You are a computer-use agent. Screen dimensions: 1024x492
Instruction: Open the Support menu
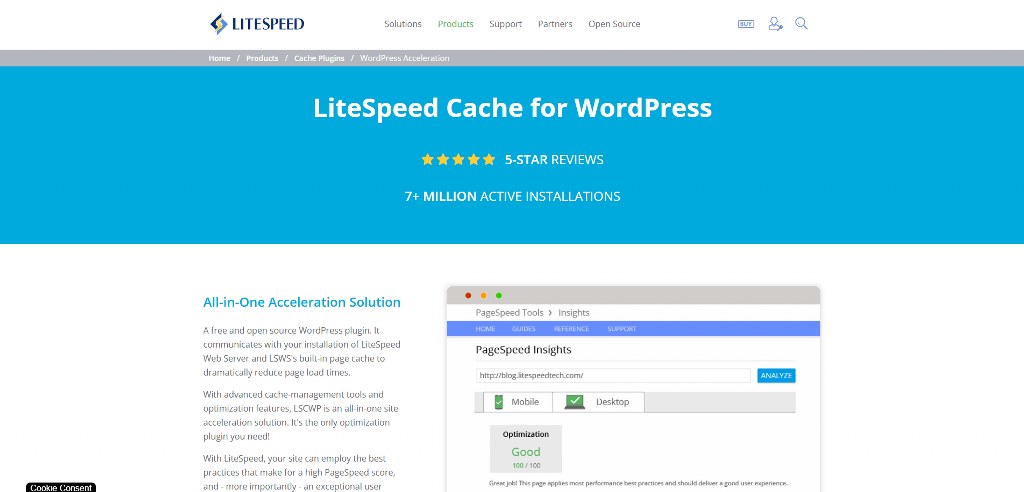coord(505,24)
